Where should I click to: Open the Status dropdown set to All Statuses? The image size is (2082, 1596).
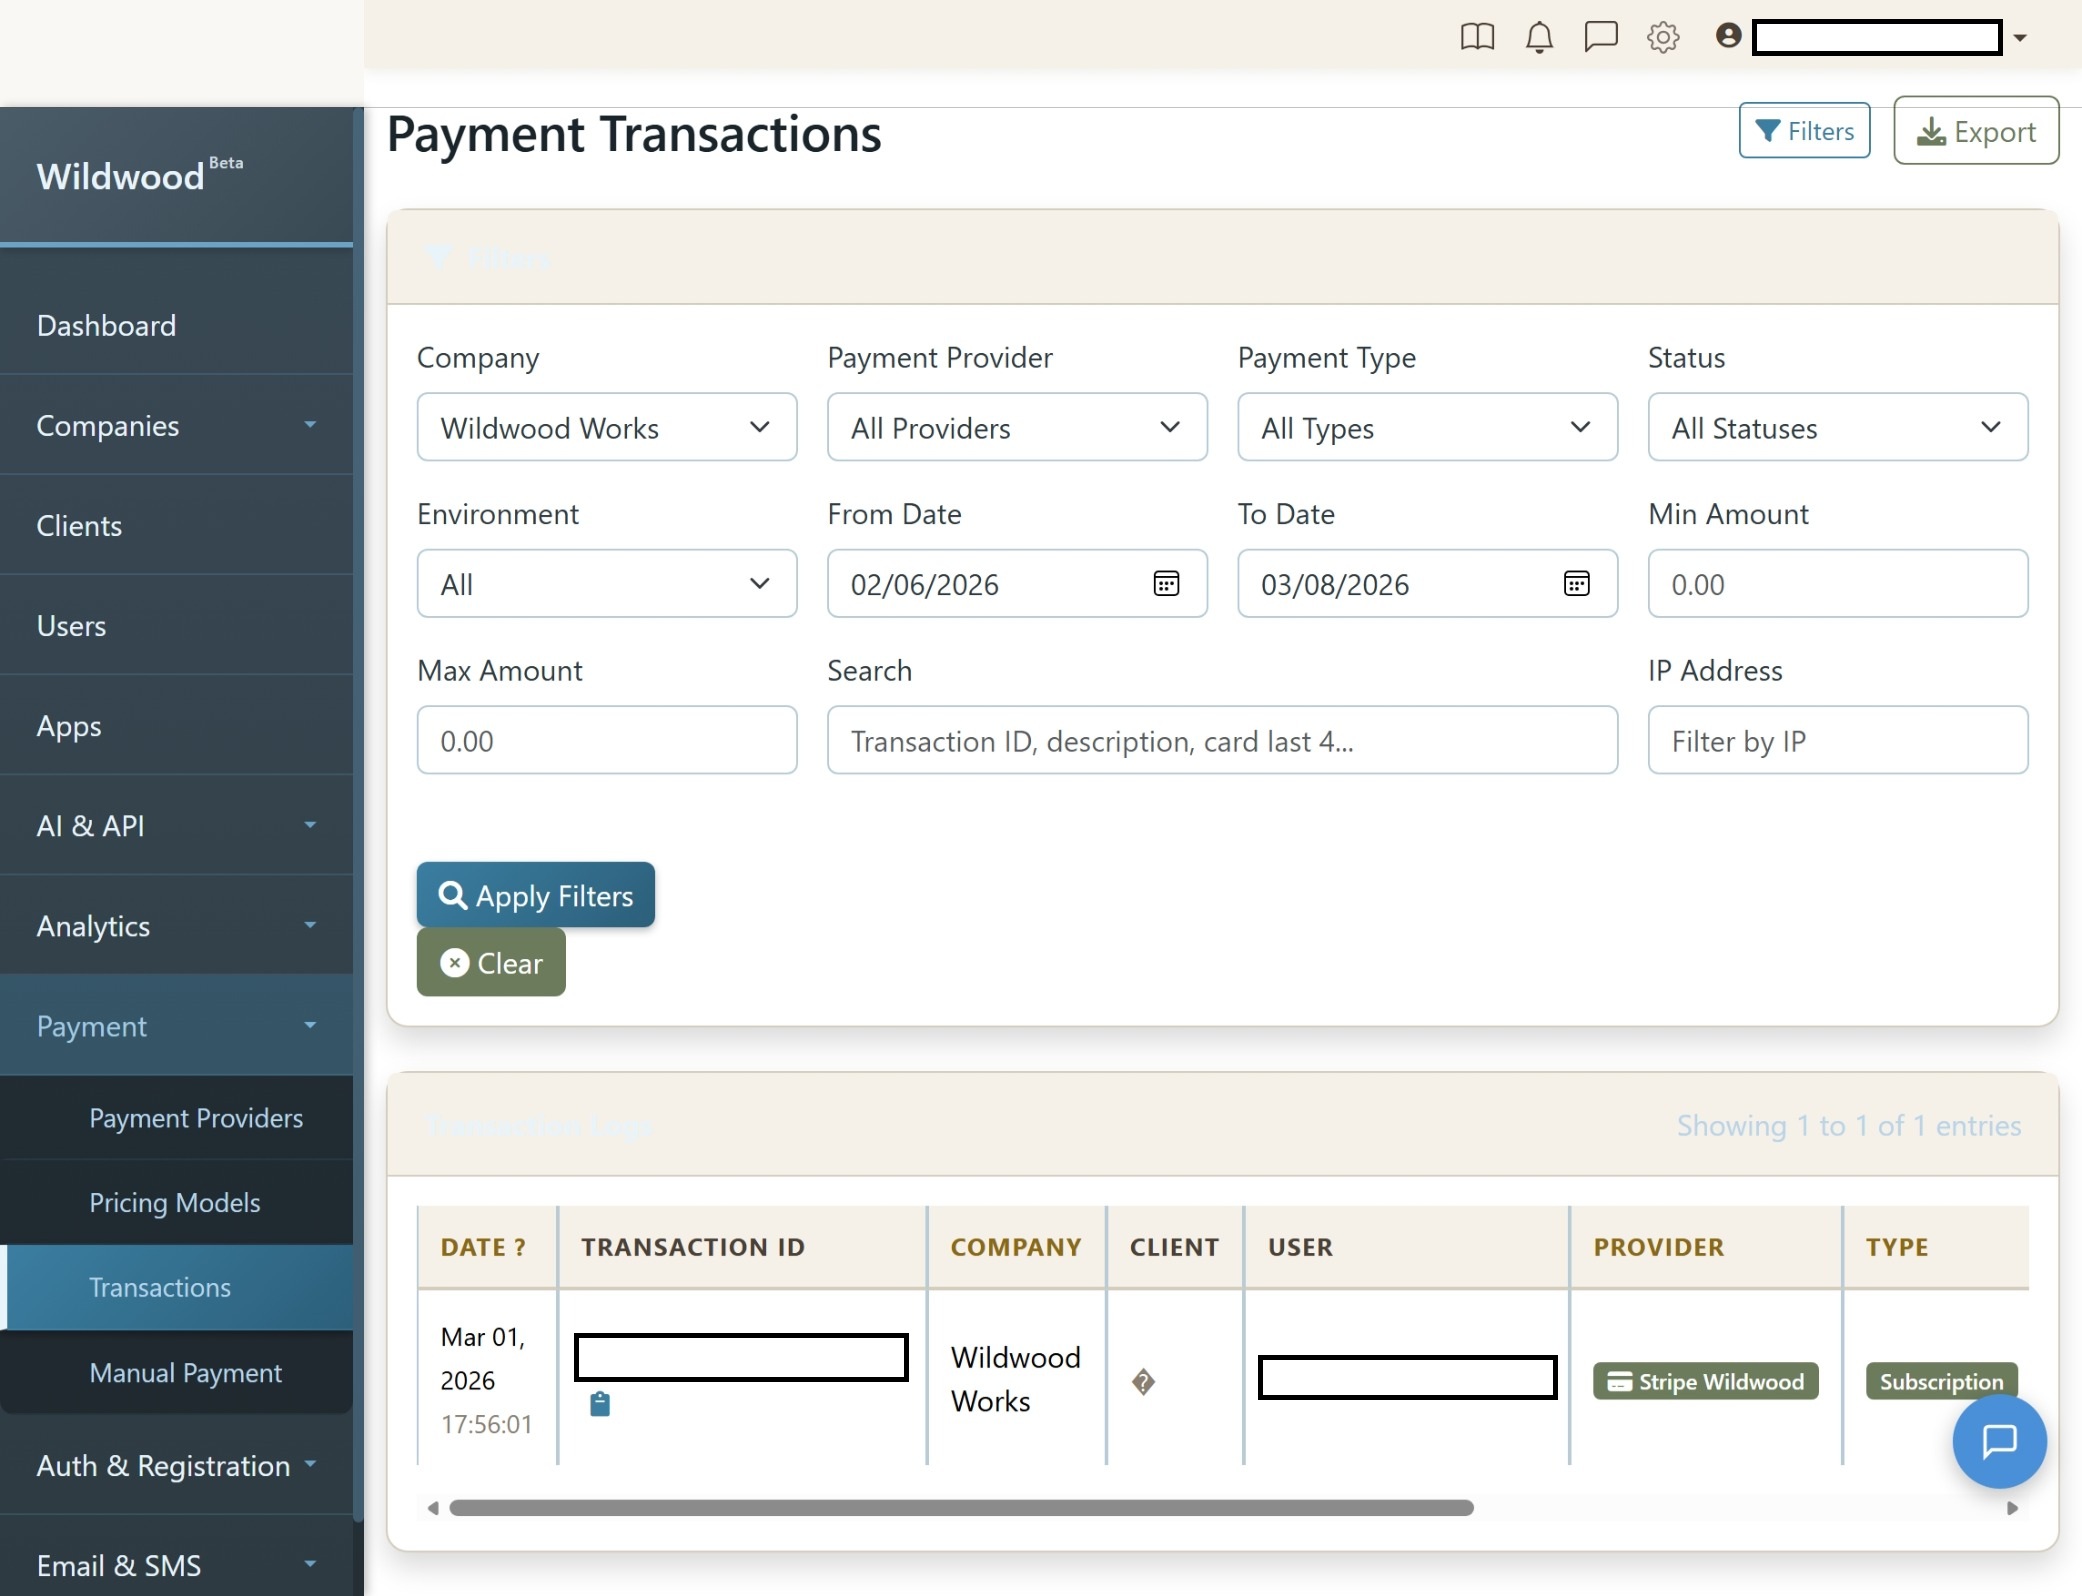click(x=1836, y=427)
